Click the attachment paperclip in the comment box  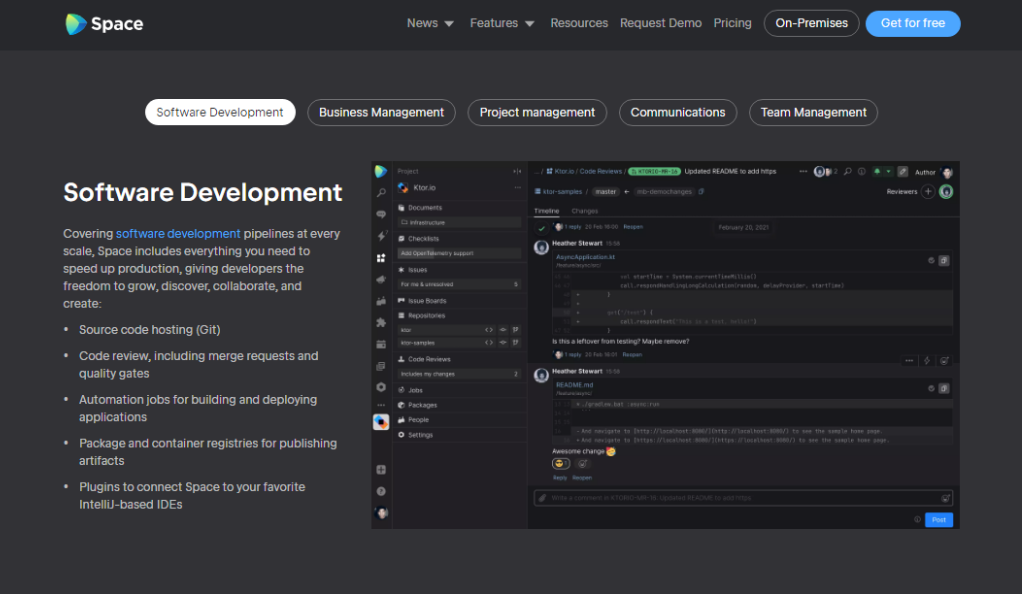(x=542, y=498)
